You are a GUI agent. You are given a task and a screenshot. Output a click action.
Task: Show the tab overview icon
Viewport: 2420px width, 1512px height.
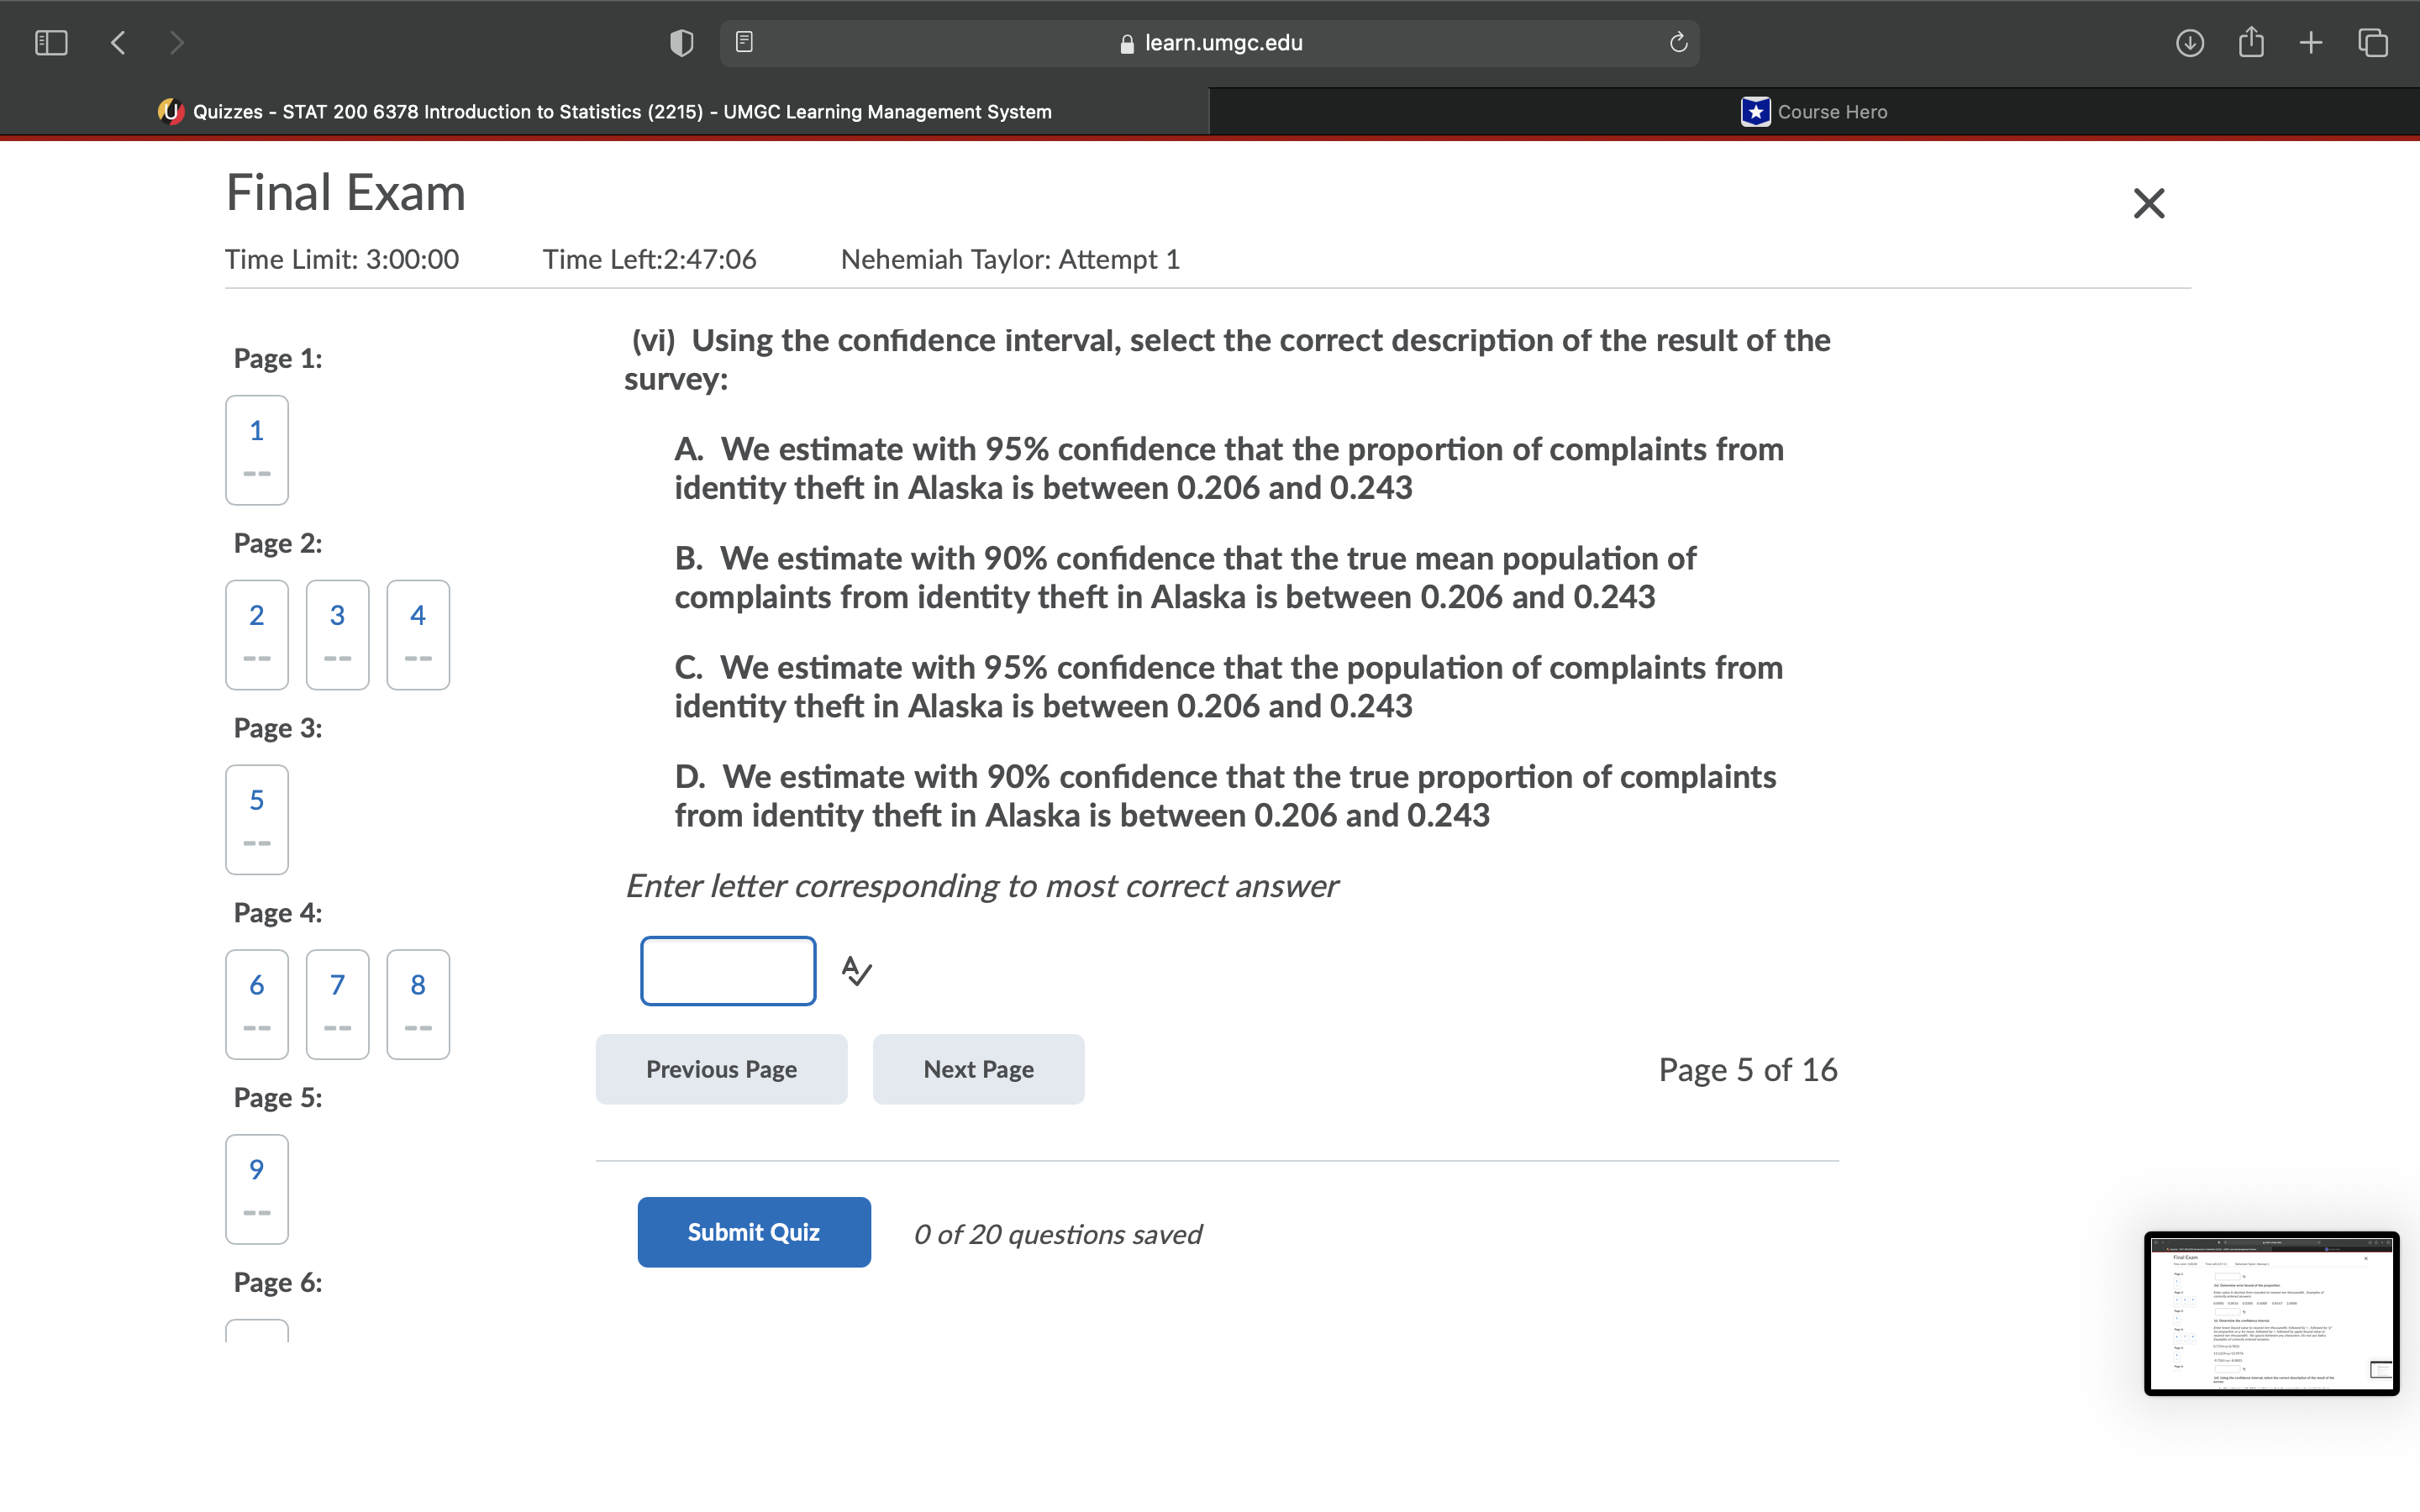click(x=2372, y=43)
